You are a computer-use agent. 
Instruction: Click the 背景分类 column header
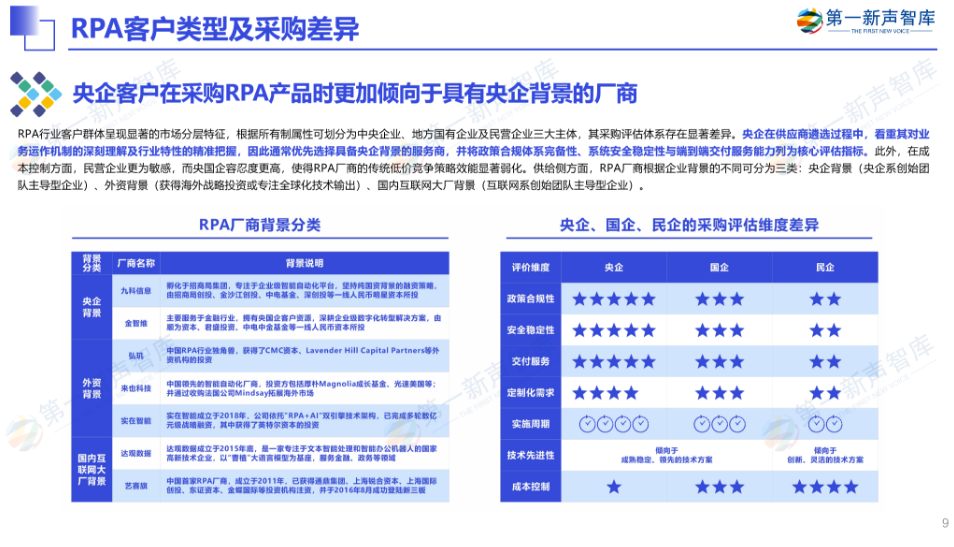pos(92,263)
